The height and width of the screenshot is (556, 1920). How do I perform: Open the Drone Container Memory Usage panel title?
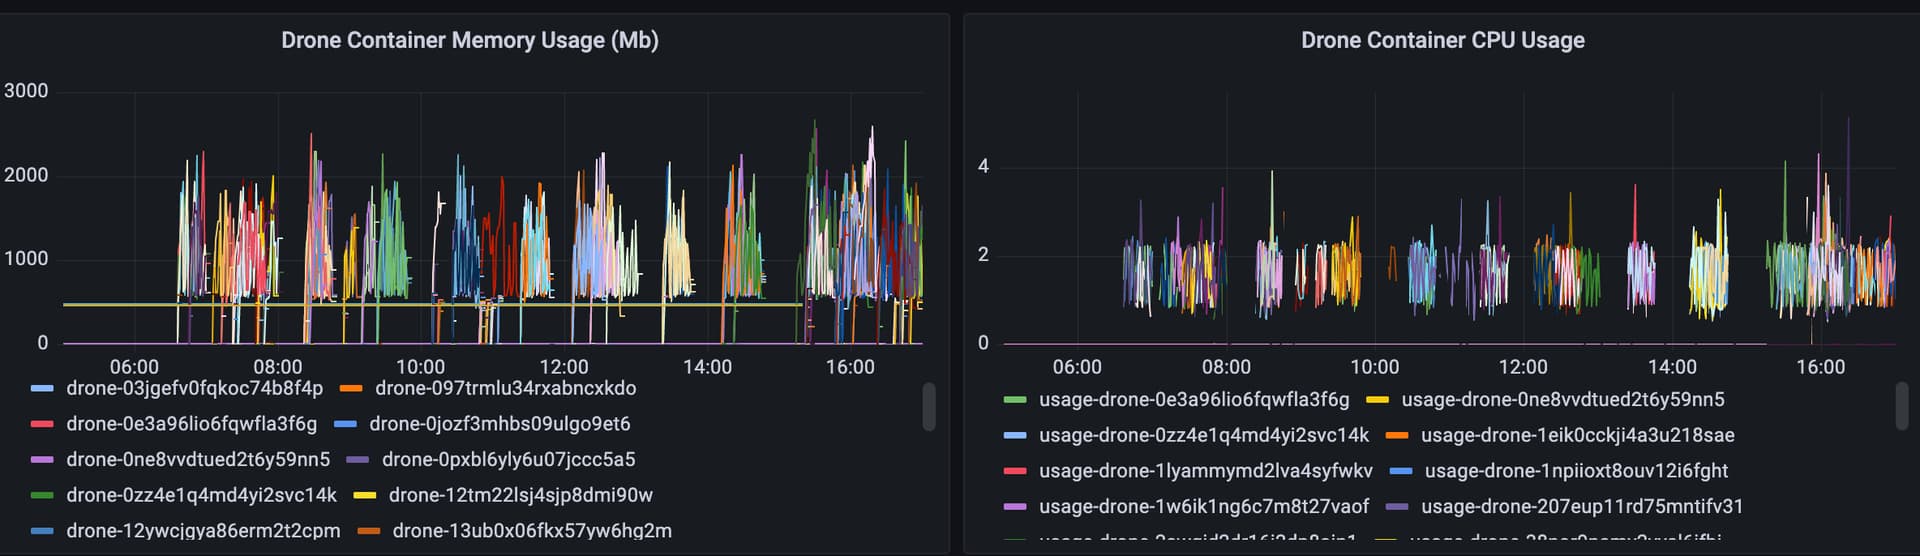[x=469, y=40]
